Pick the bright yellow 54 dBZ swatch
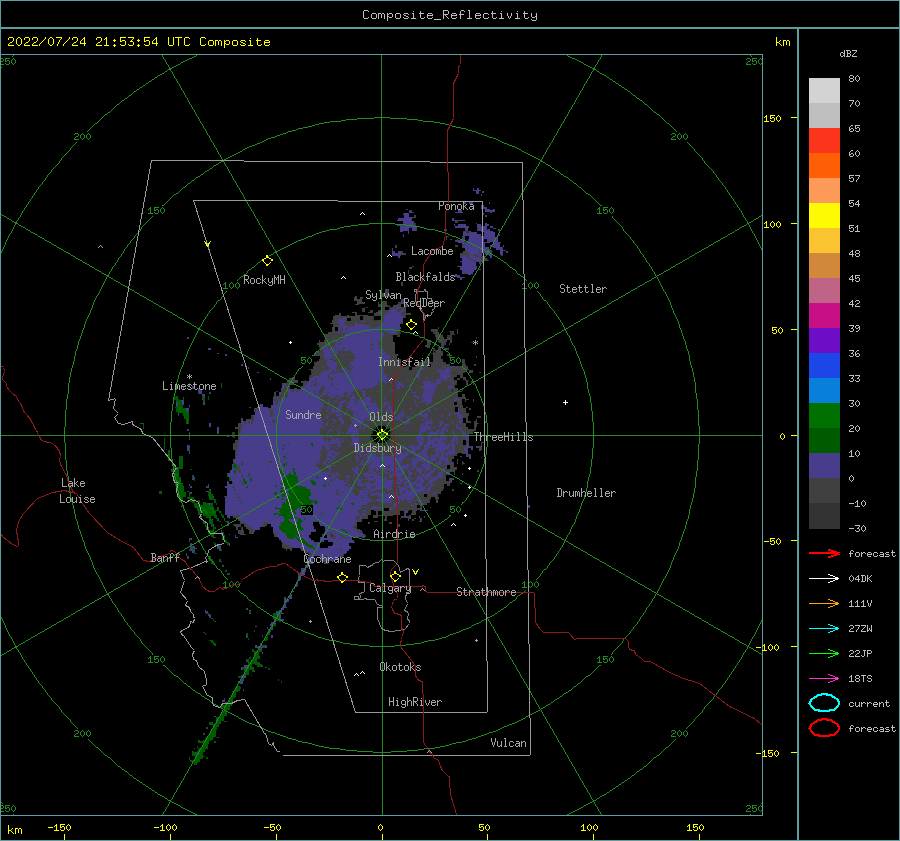This screenshot has width=900, height=841. tap(824, 216)
